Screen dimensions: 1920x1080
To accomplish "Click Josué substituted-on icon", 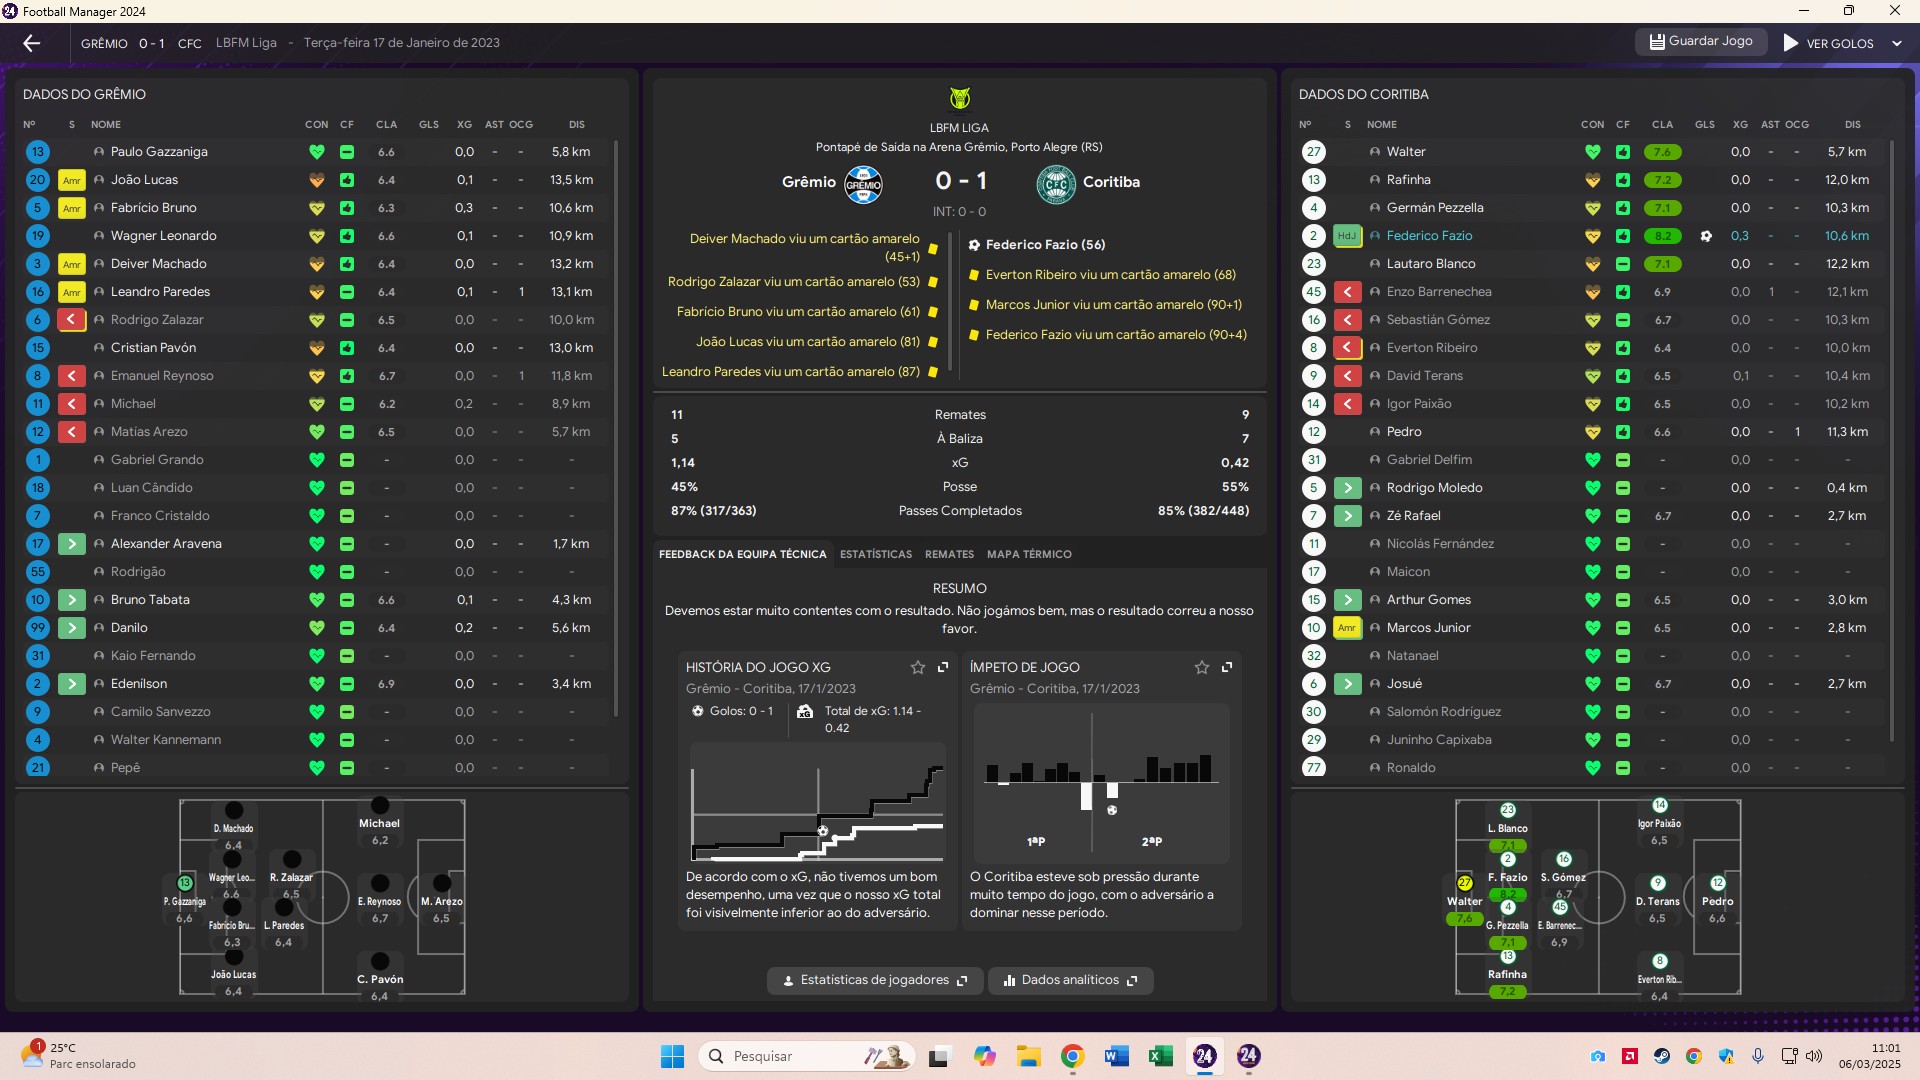I will [1347, 684].
